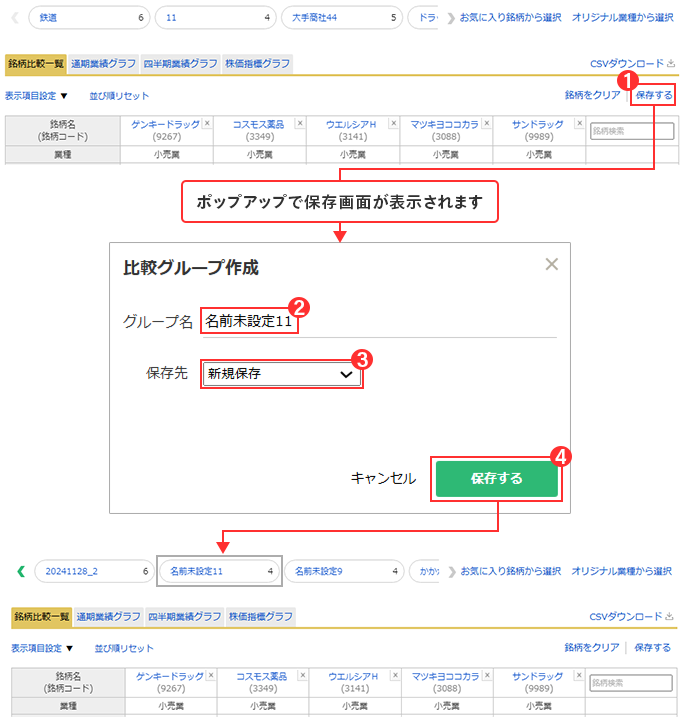The width and height of the screenshot is (680, 717).
Task: Open サンドラッグ stock link in lower table
Action: click(538, 676)
